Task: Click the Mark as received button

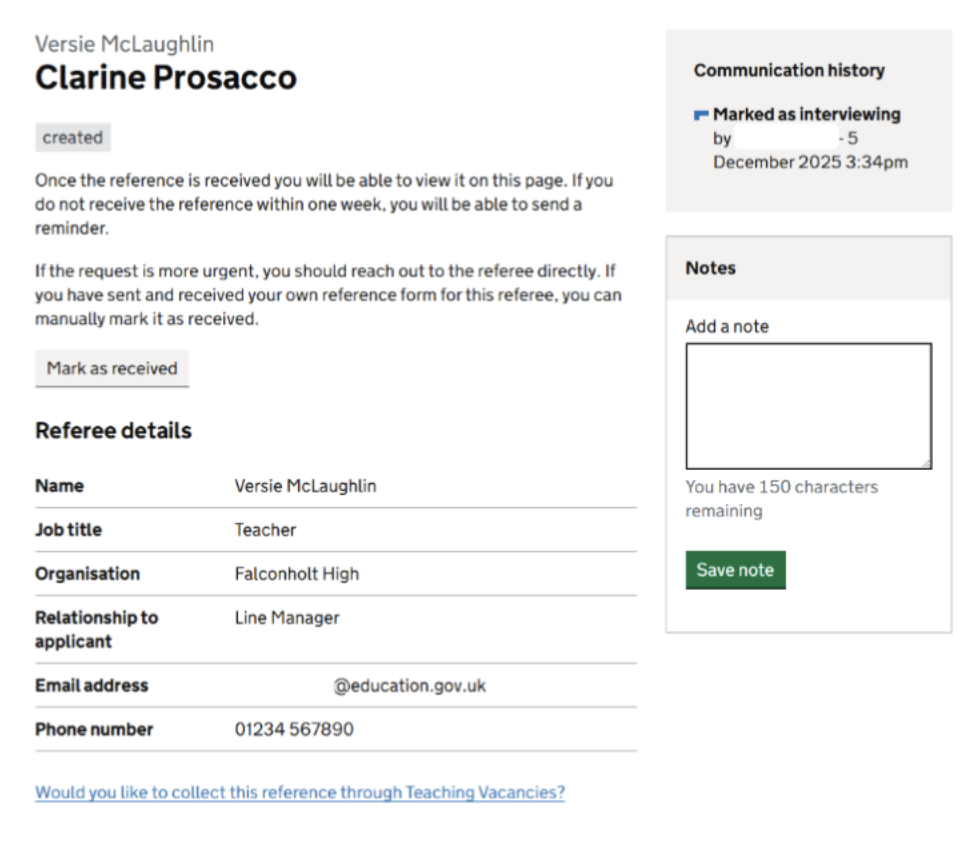Action: tap(112, 368)
